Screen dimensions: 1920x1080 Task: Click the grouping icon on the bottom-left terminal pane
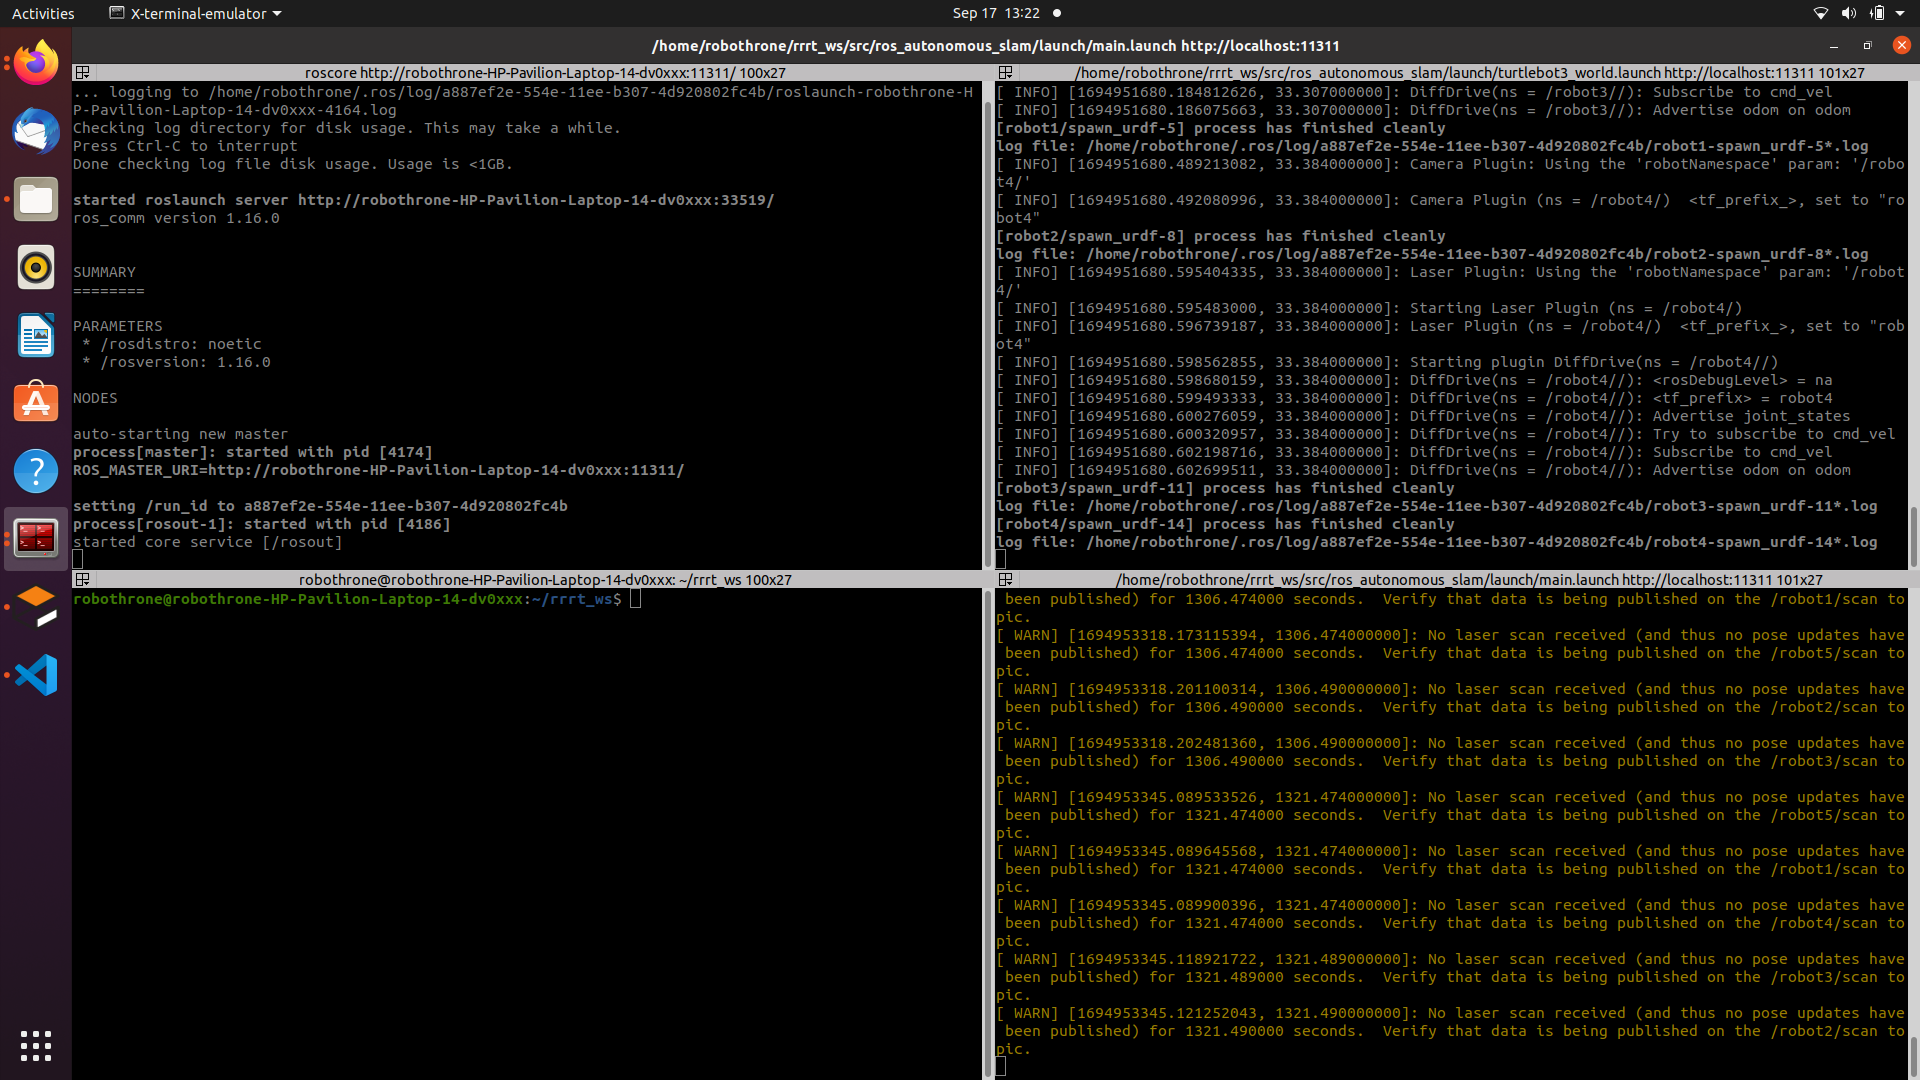(83, 578)
